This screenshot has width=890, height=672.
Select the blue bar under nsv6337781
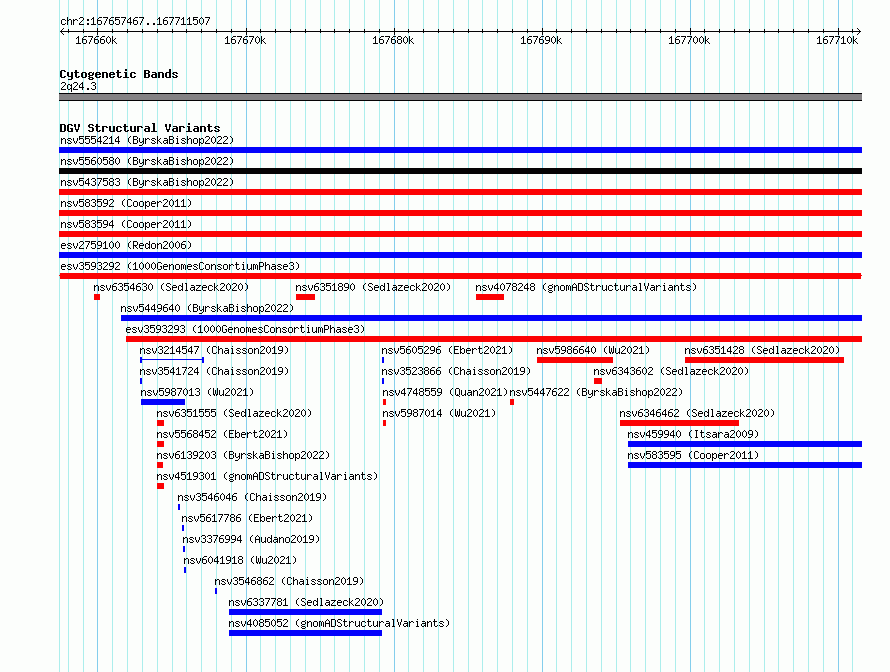pyautogui.click(x=305, y=612)
